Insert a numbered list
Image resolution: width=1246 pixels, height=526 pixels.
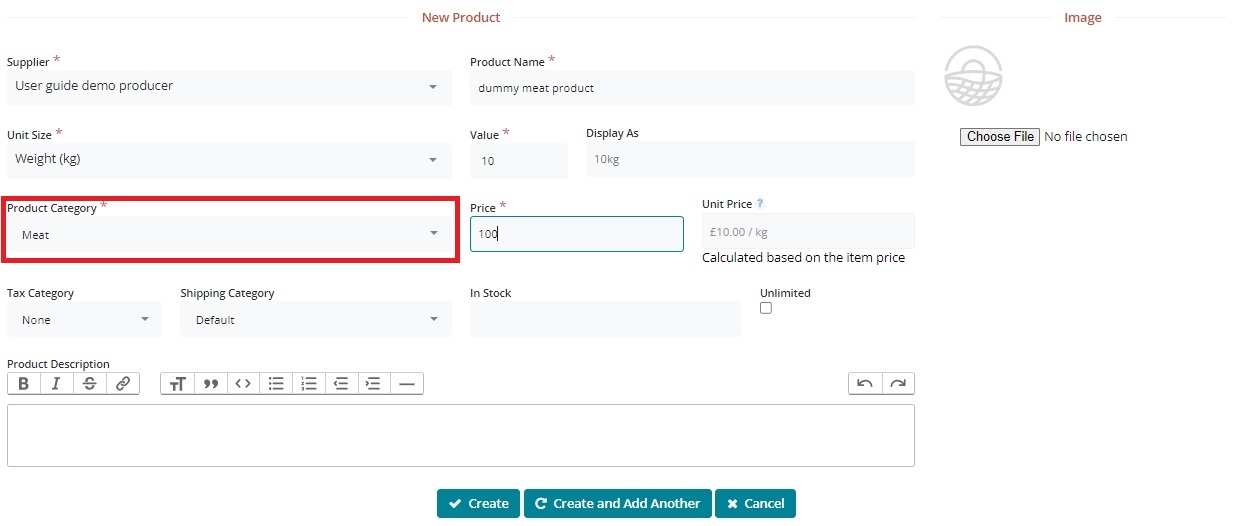tap(309, 384)
